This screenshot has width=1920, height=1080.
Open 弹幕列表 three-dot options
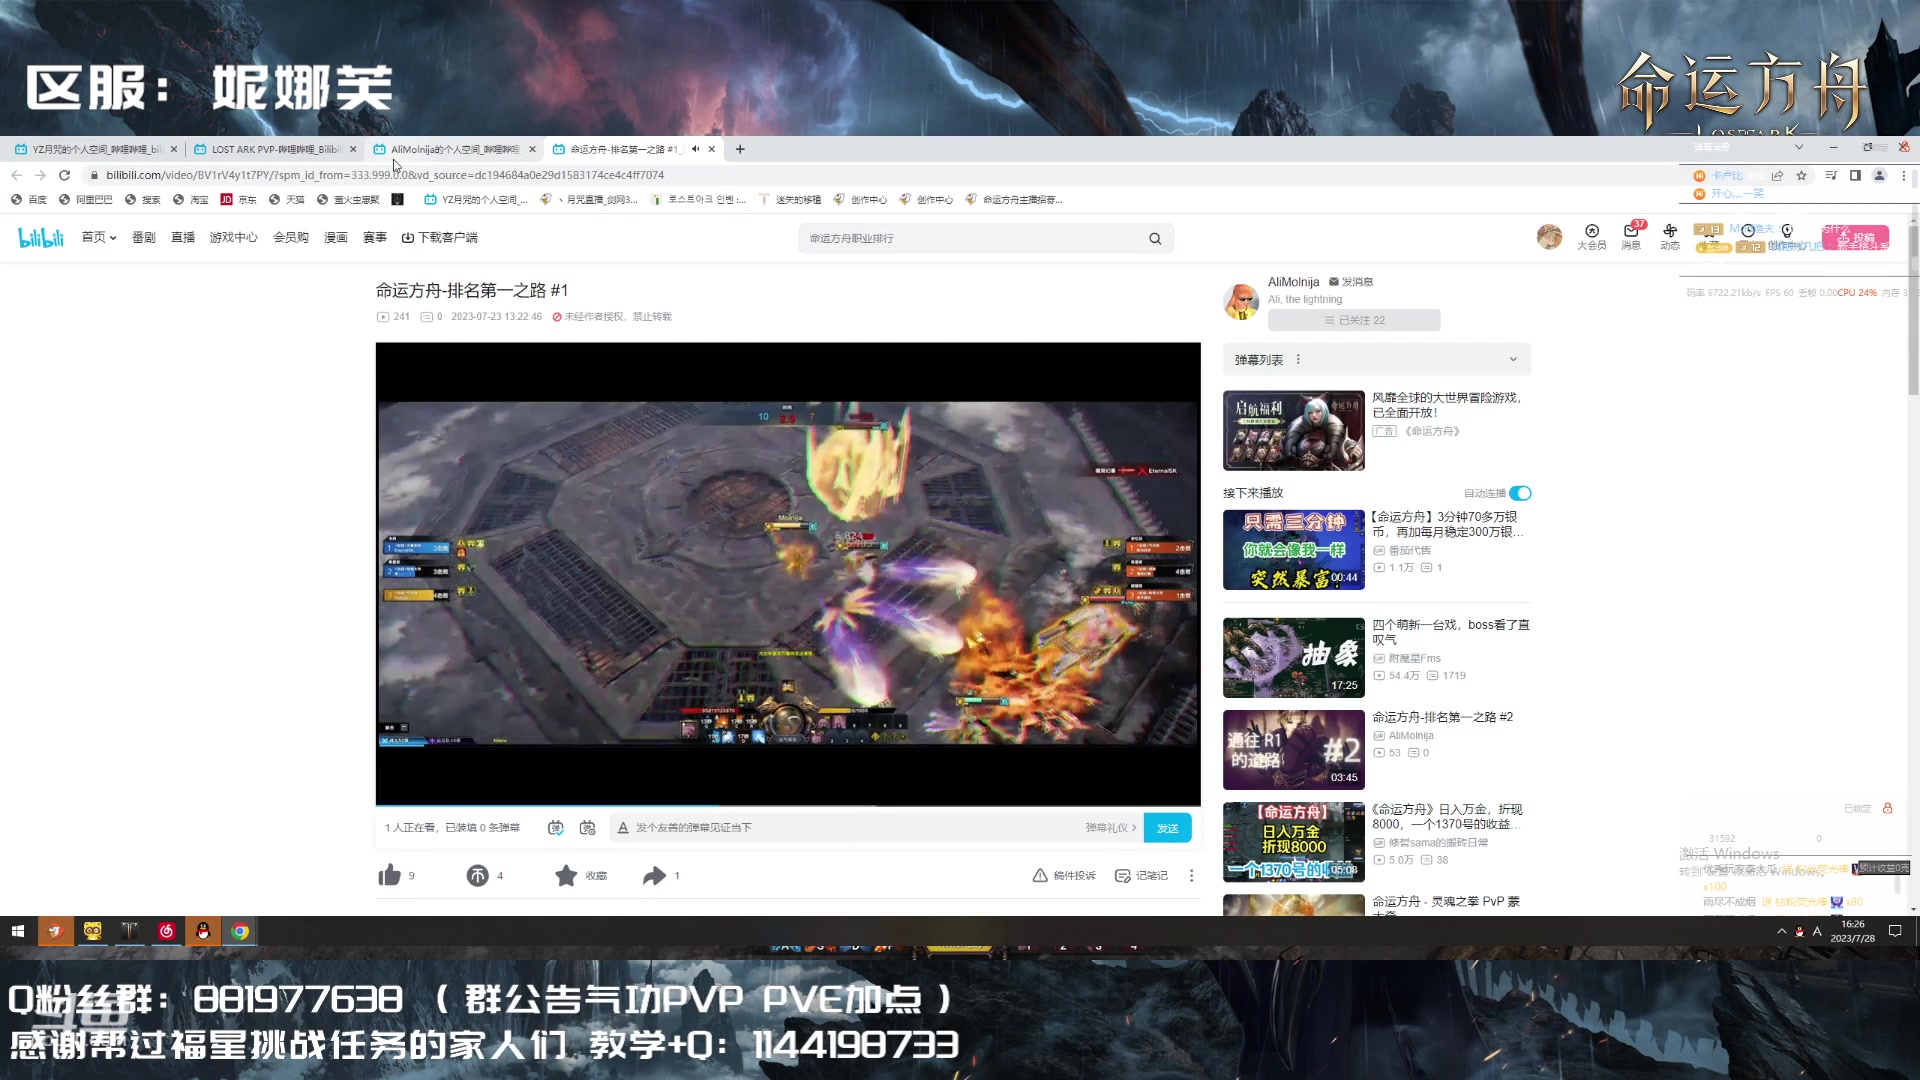click(x=1298, y=359)
